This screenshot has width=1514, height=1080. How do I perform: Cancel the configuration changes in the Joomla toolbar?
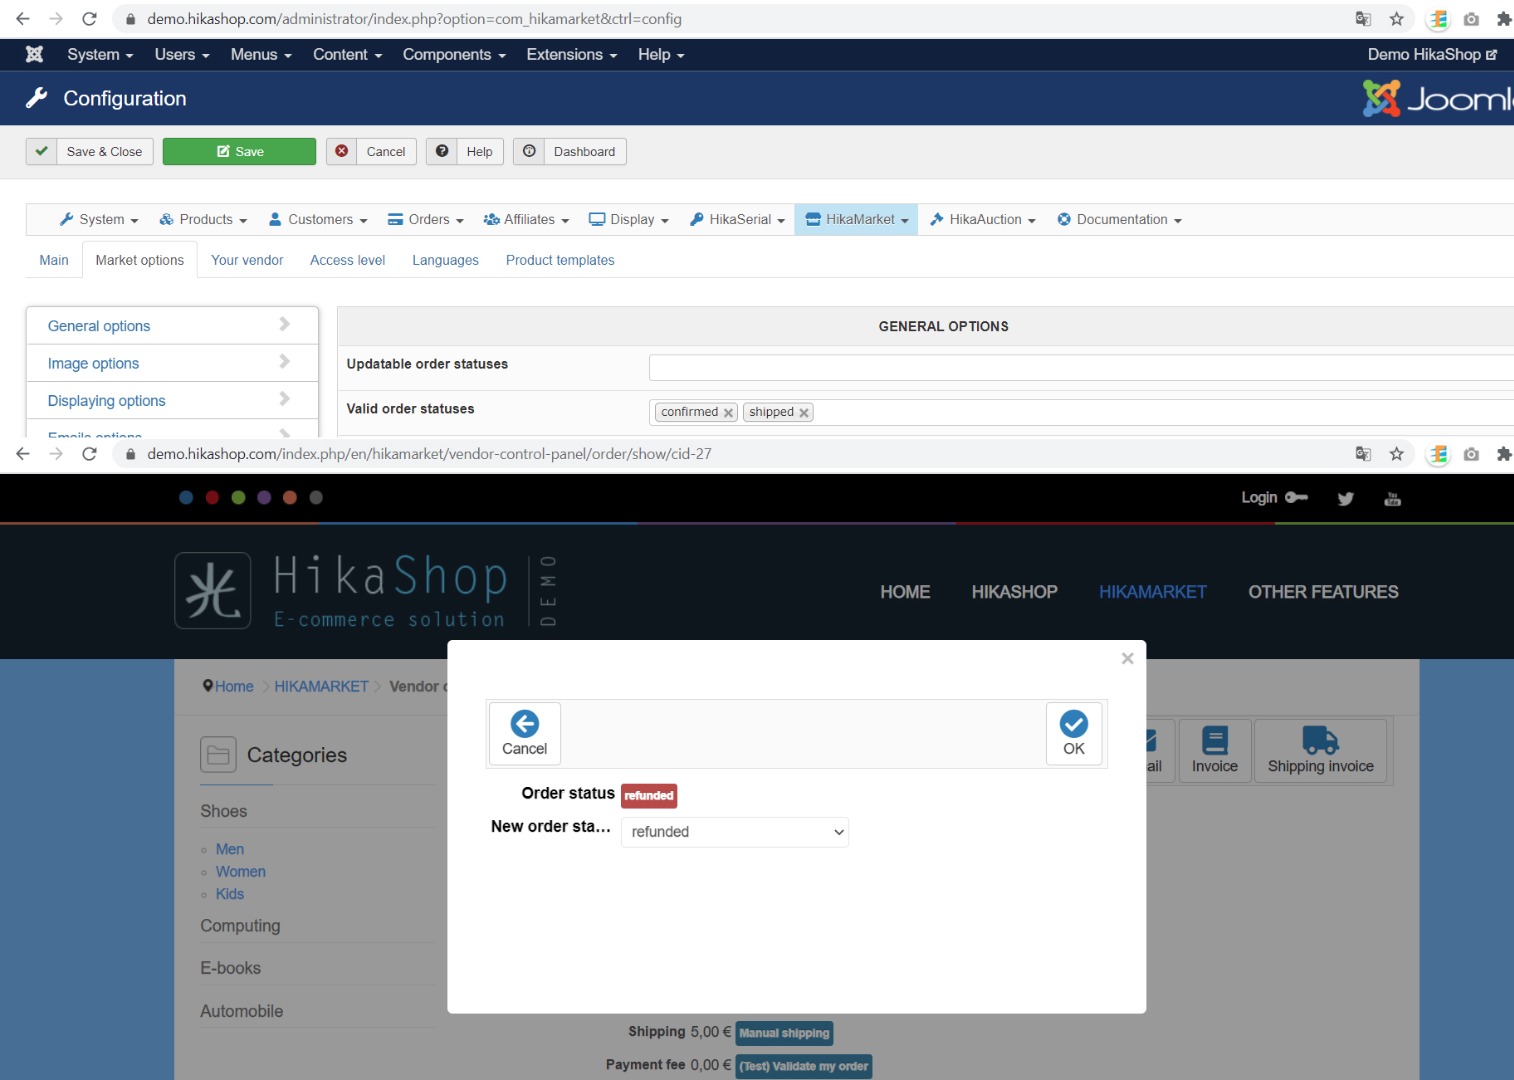[371, 152]
